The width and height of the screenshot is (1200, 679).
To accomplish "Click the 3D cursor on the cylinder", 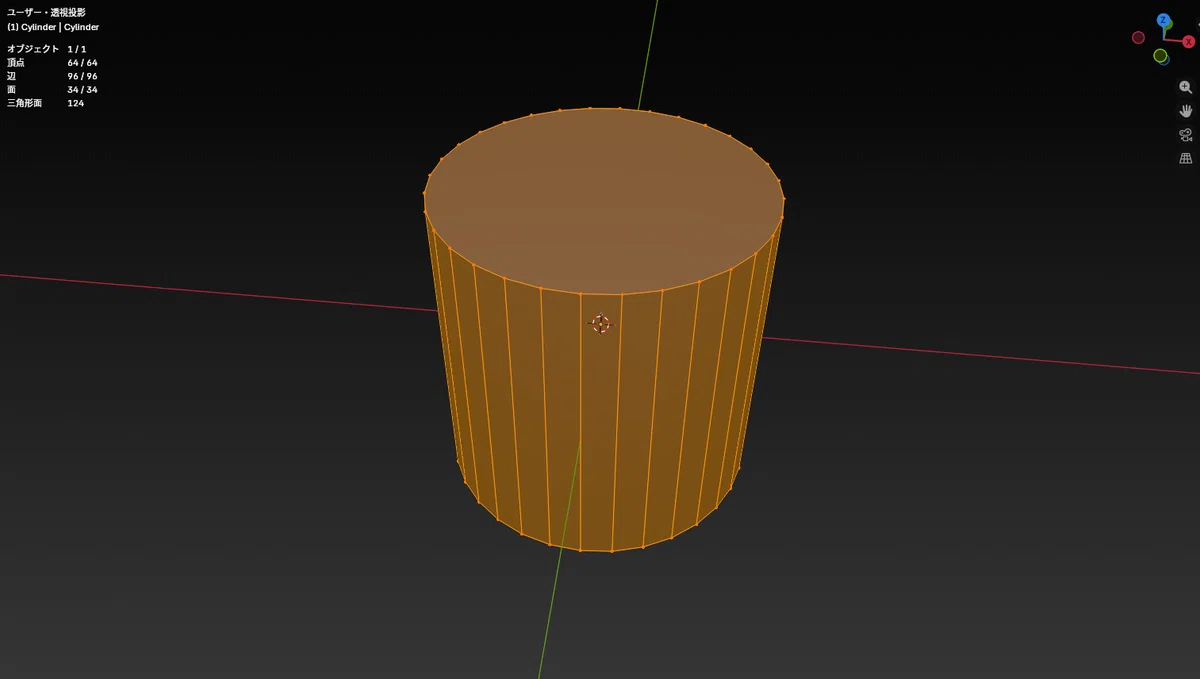I will [x=600, y=323].
